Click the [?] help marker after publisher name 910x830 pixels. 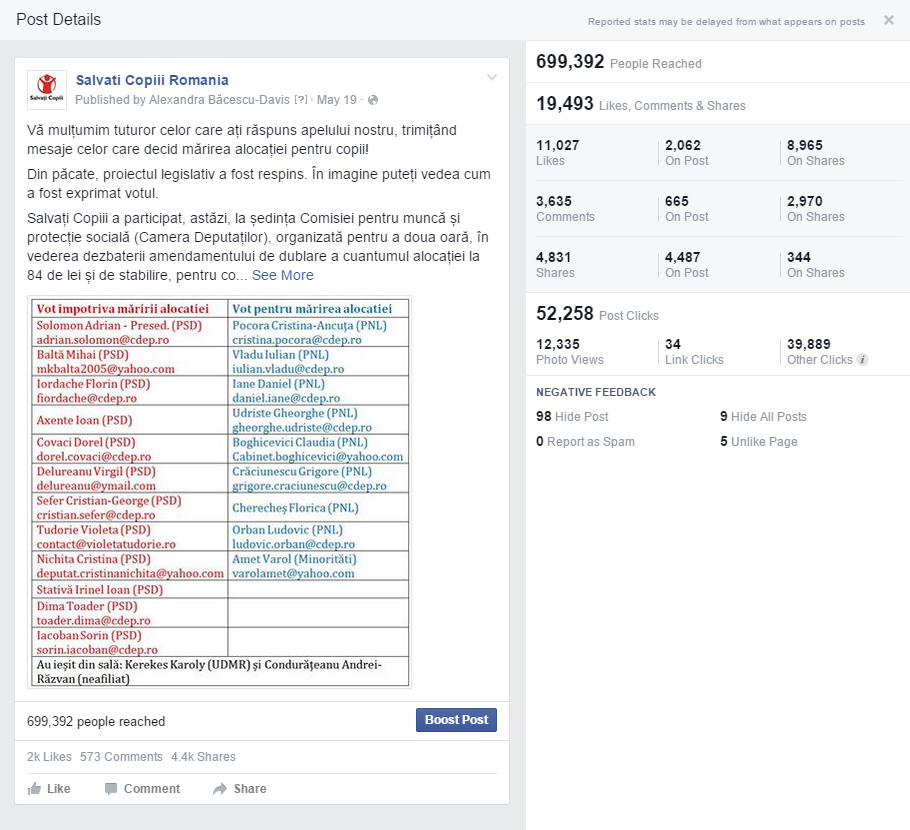point(300,100)
